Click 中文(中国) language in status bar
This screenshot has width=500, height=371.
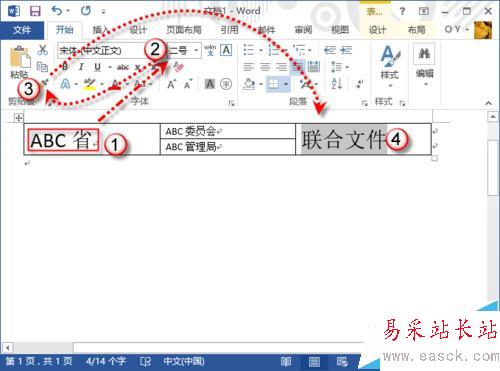coord(184,362)
